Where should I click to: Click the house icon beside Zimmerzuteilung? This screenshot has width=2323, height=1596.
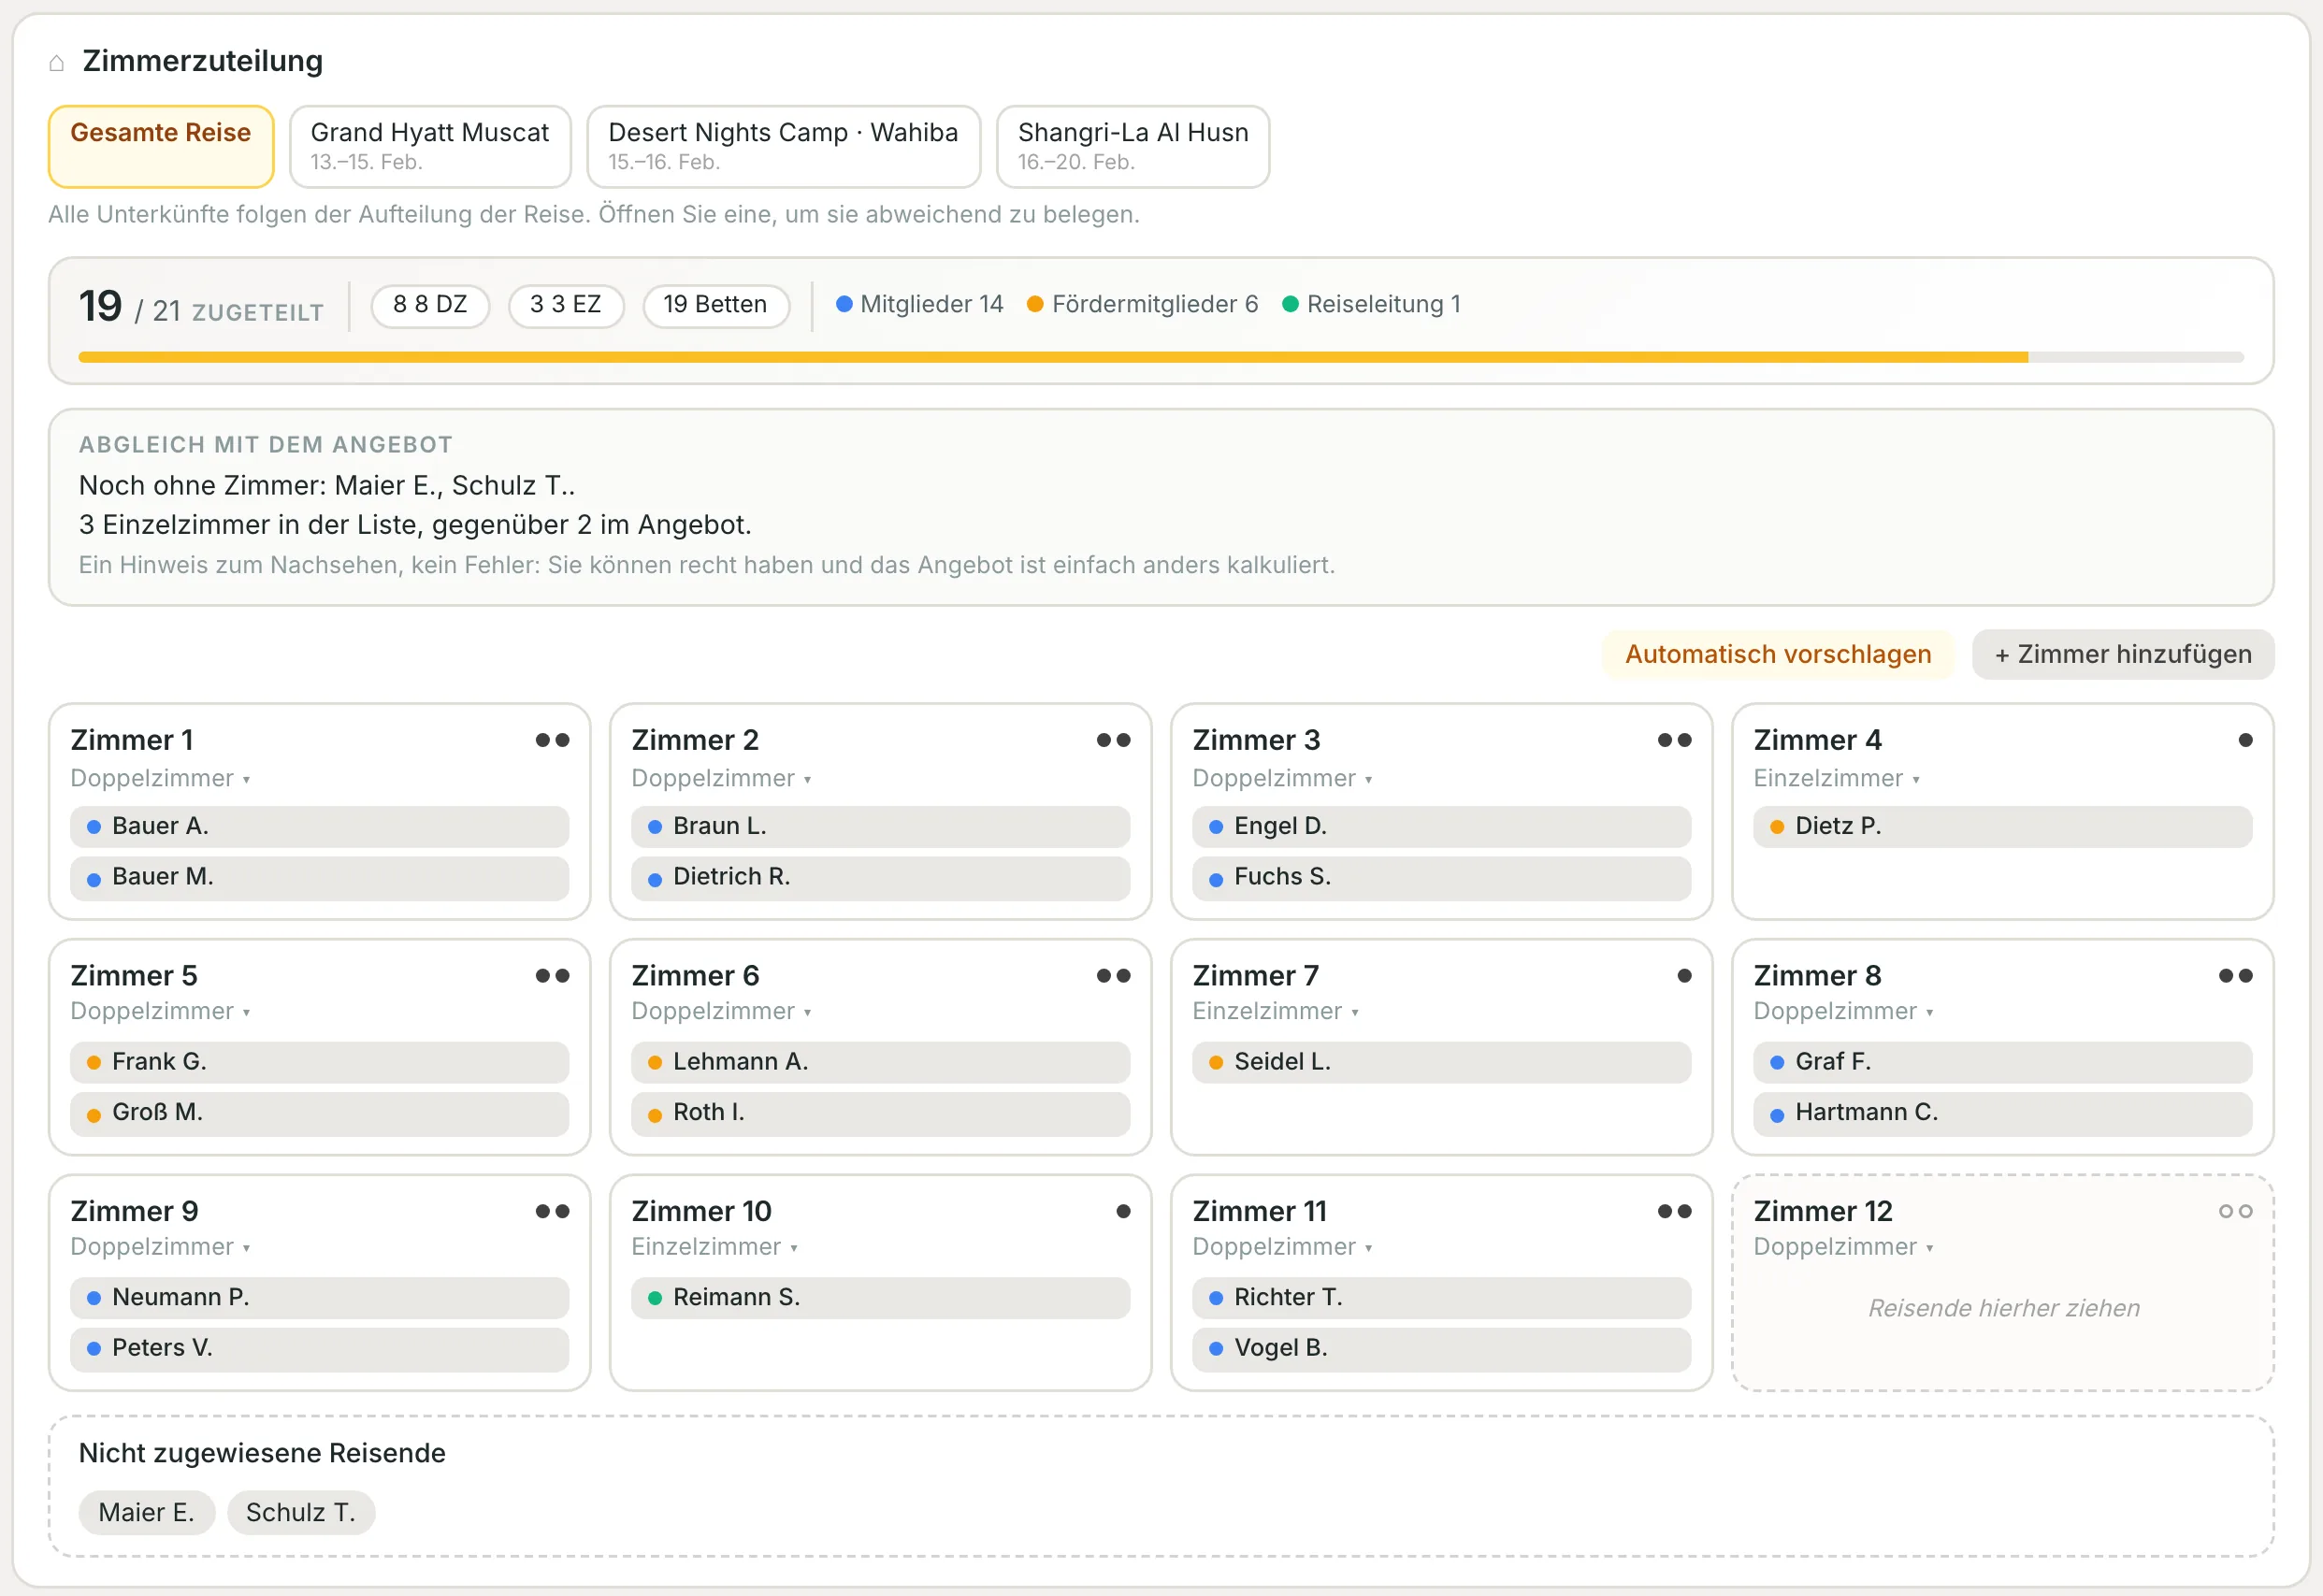[x=57, y=63]
